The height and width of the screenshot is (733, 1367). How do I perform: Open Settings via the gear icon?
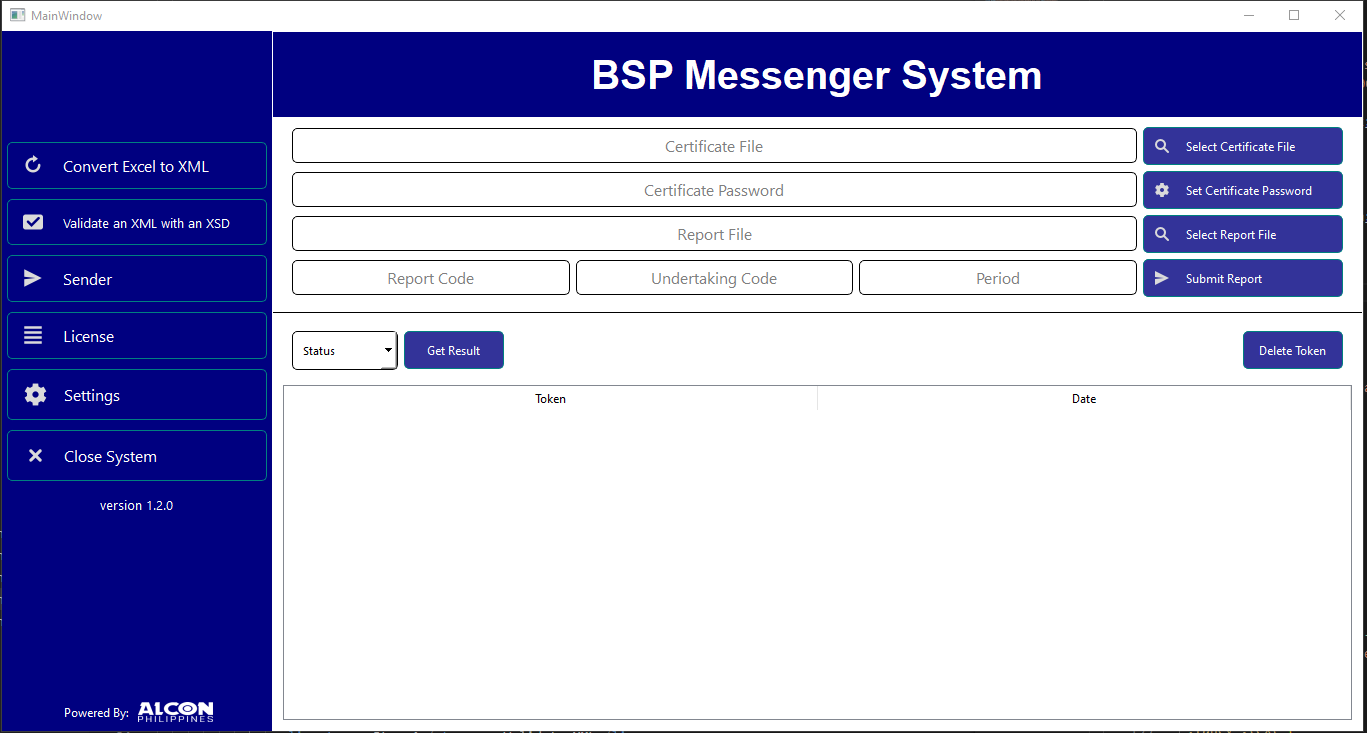(35, 394)
